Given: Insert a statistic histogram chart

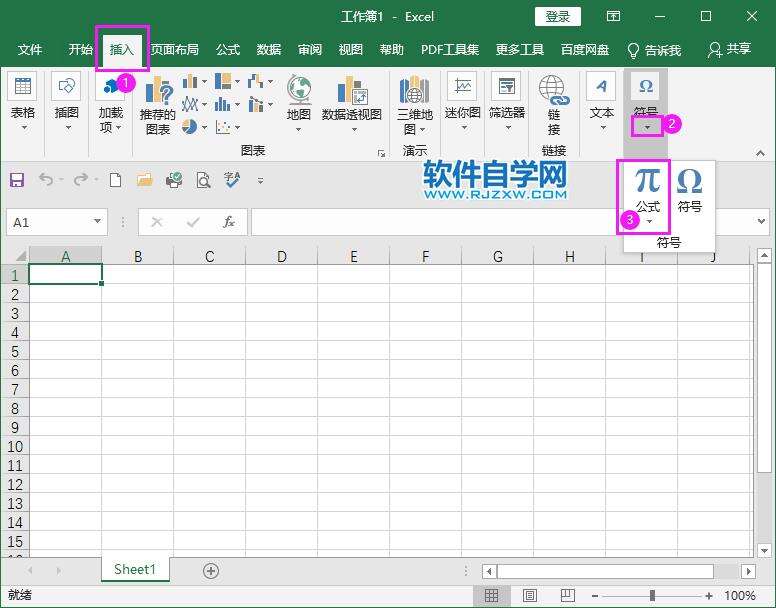Looking at the screenshot, I should coord(227,104).
